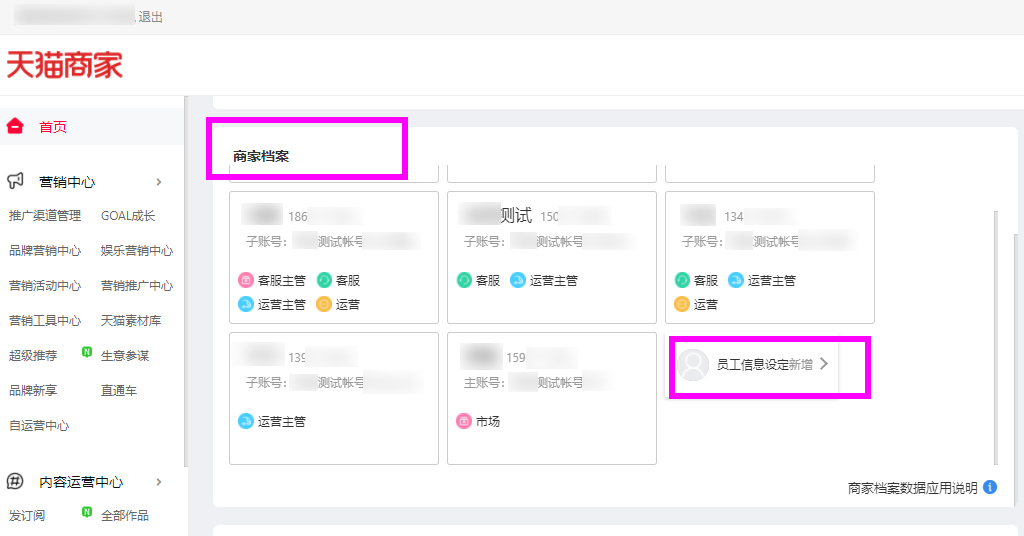Open 超级推荐 in sidebar
The image size is (1024, 536).
pos(33,356)
